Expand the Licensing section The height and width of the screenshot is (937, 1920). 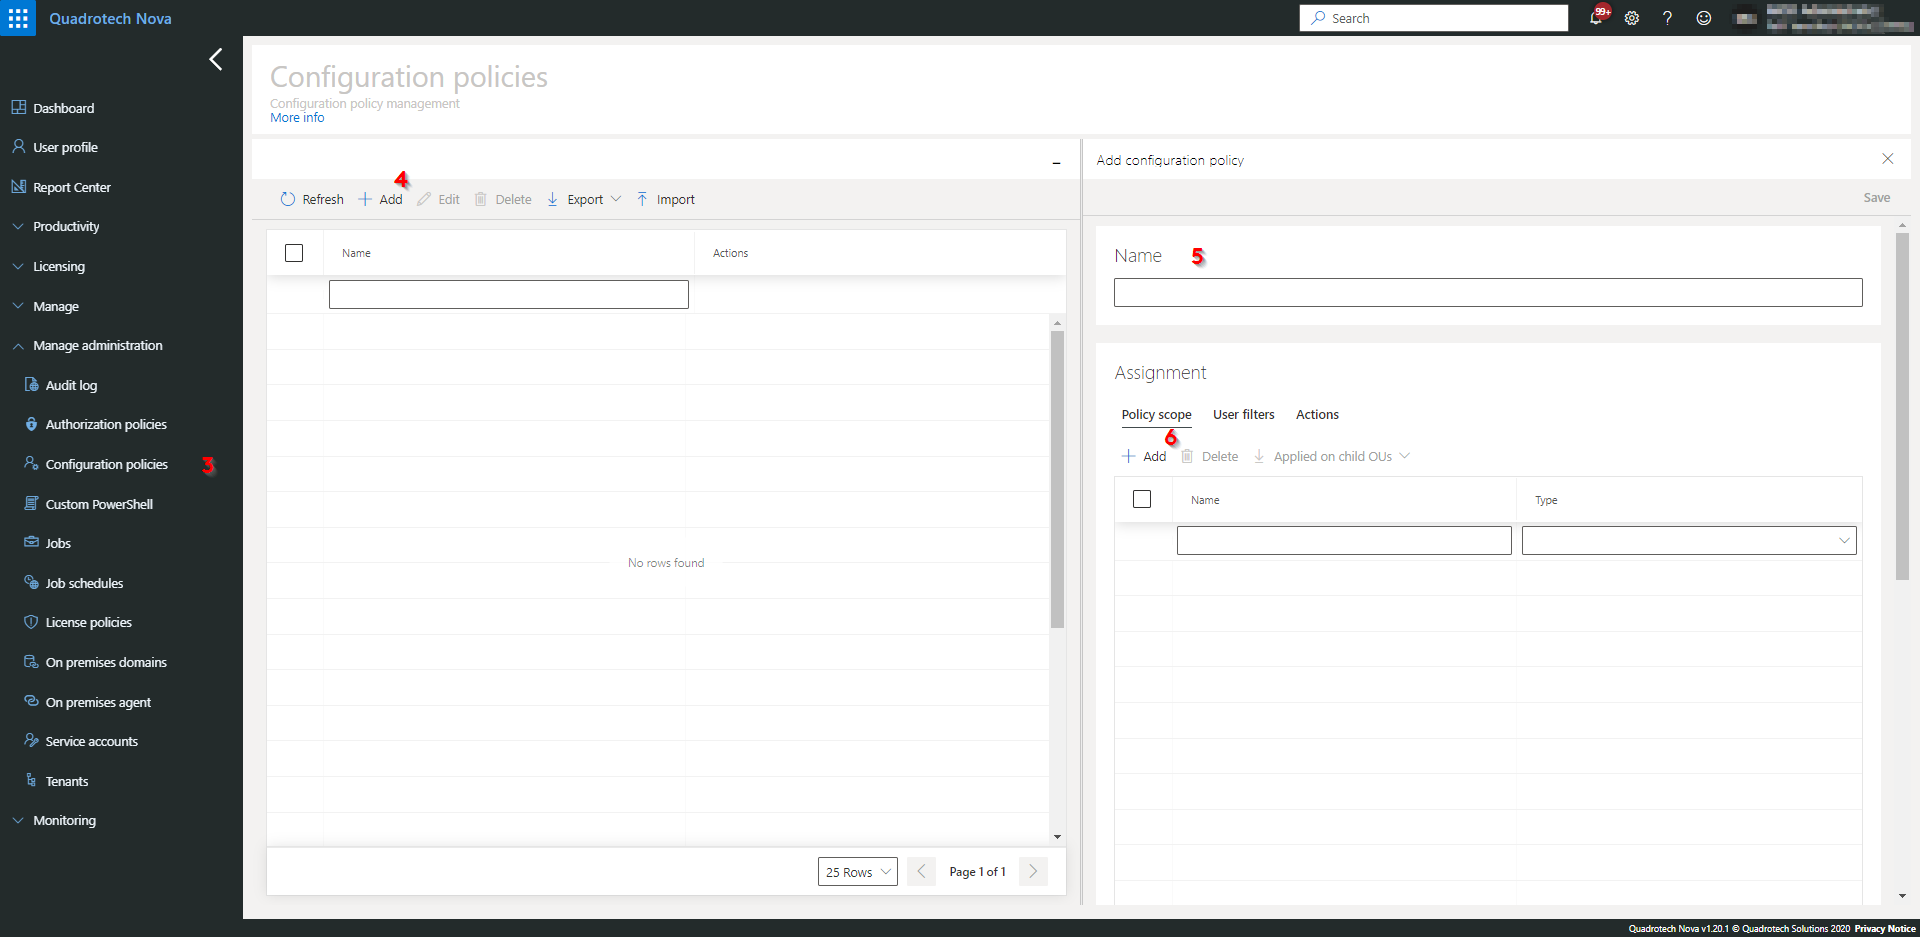tap(18, 267)
